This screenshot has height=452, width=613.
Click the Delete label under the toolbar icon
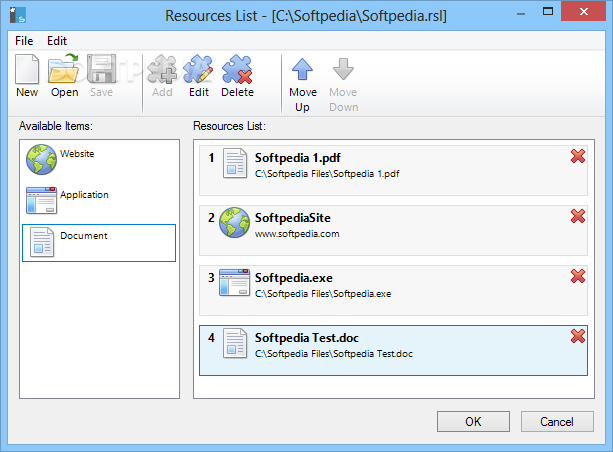pyautogui.click(x=237, y=92)
